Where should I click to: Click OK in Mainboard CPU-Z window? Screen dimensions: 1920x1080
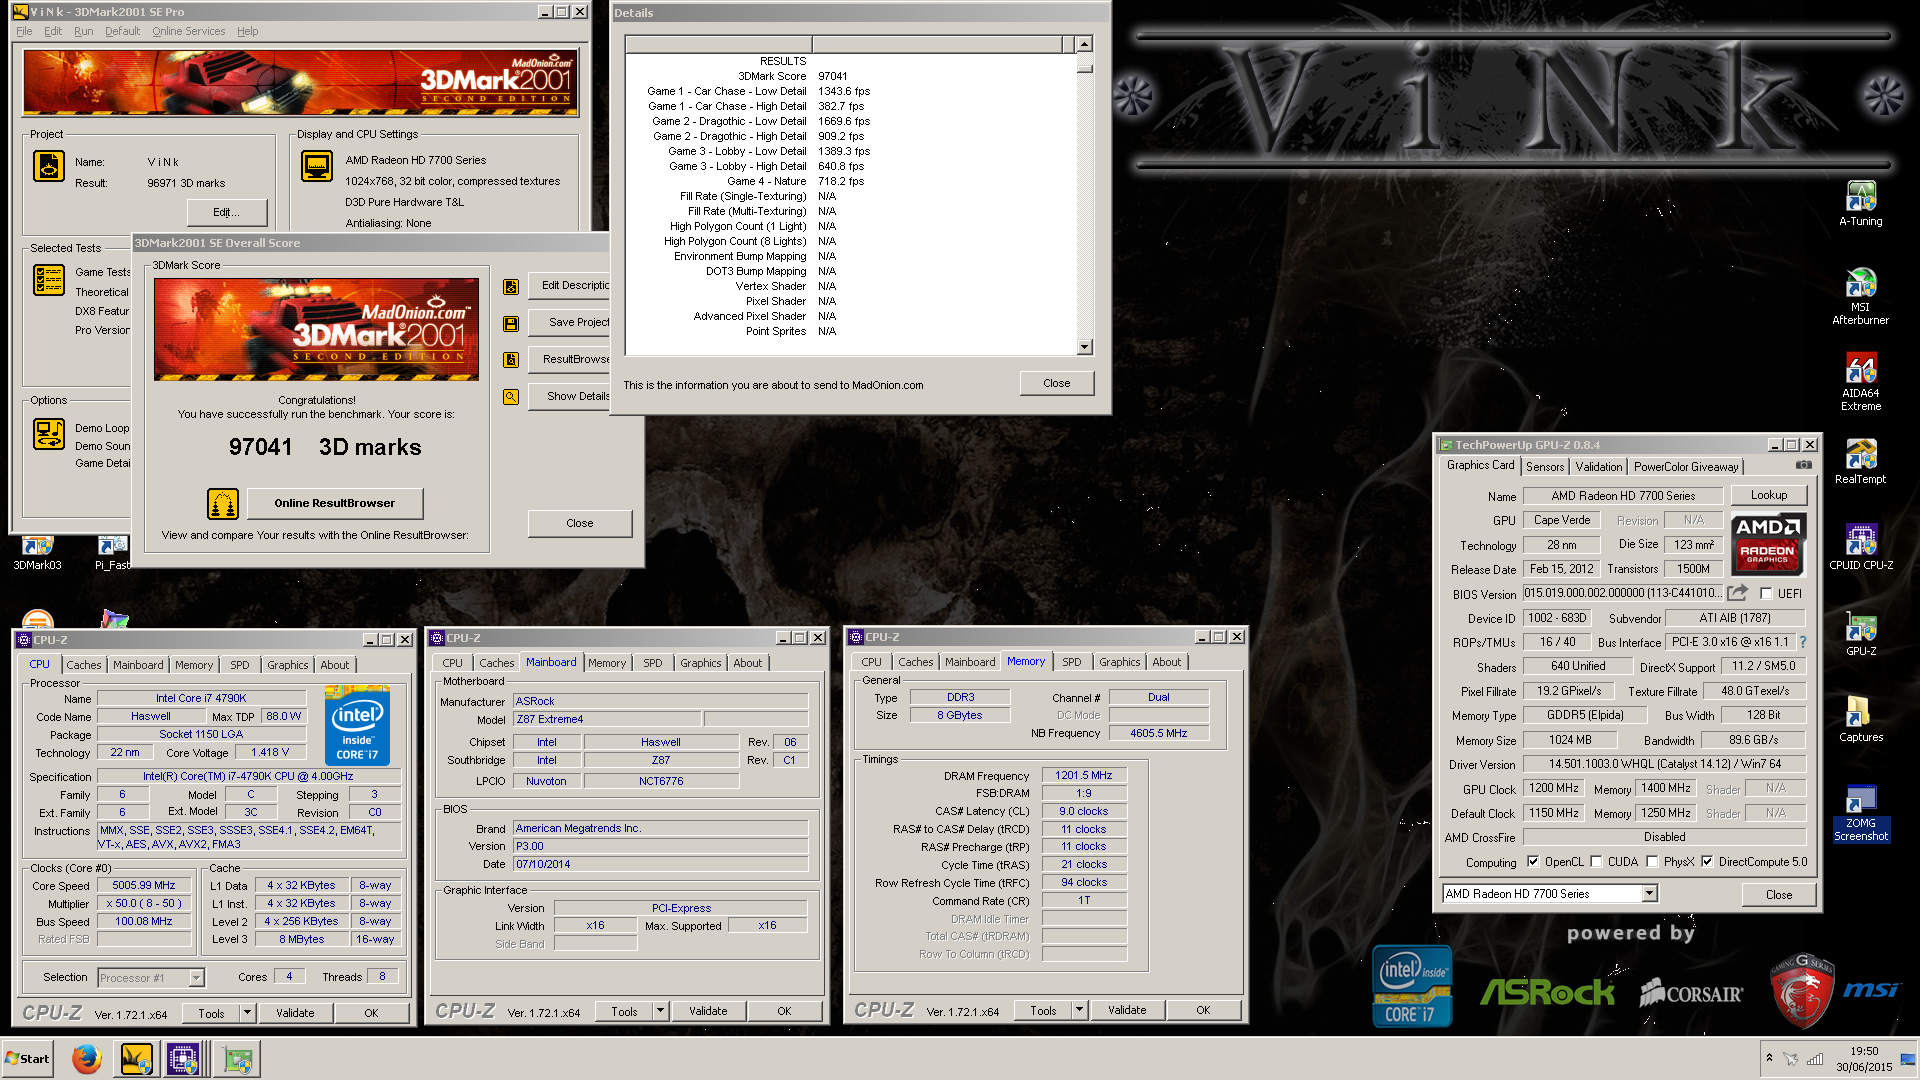point(784,1011)
